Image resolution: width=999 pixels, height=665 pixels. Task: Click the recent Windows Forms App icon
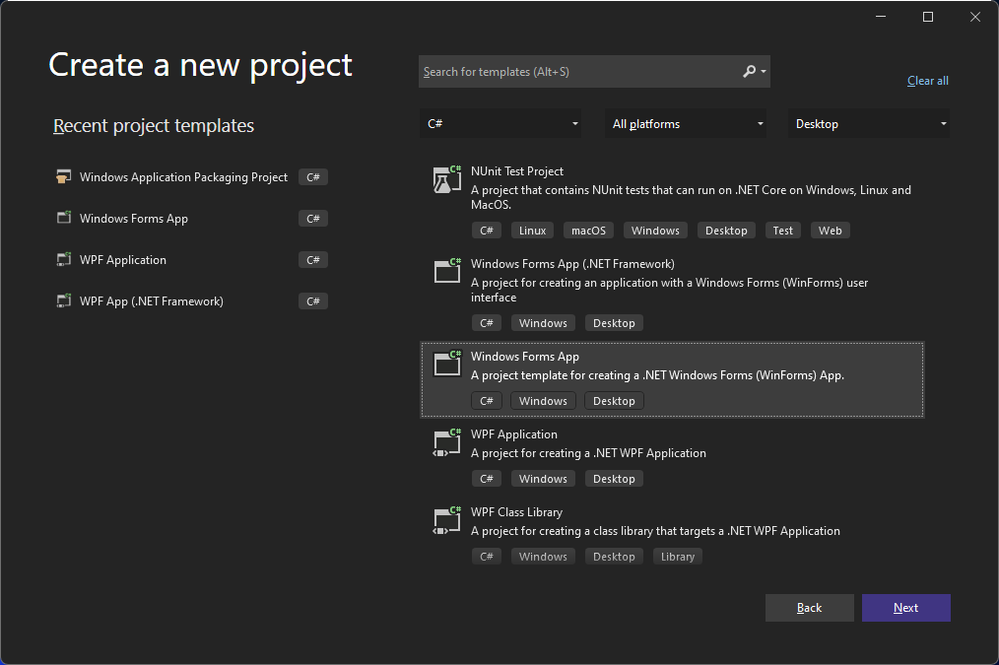tap(64, 218)
